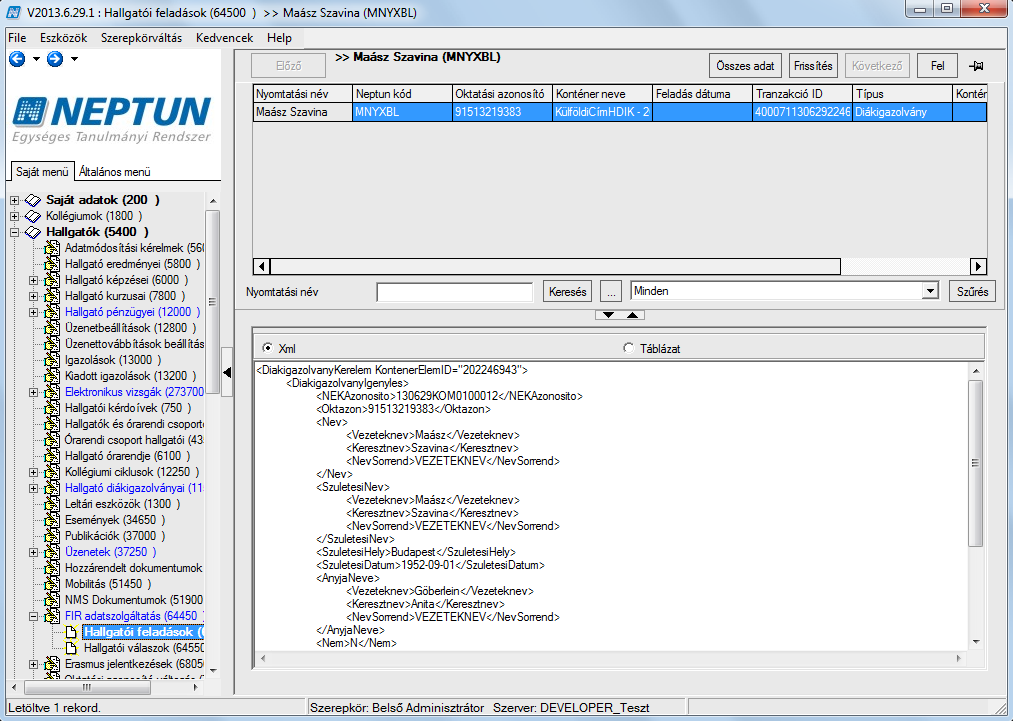Image resolution: width=1013 pixels, height=721 pixels.
Task: Click the up-arrow panel splitter button
Action: [632, 315]
